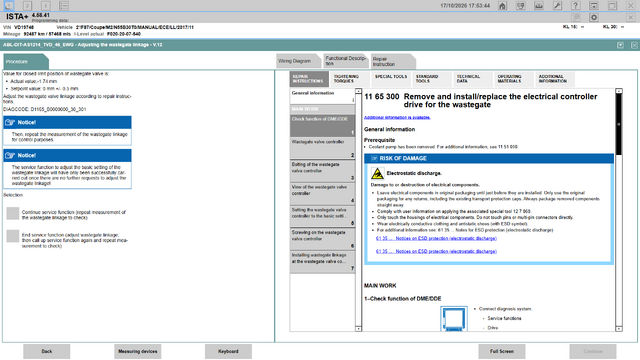Click the diagnosis system monitor image

[454, 318]
